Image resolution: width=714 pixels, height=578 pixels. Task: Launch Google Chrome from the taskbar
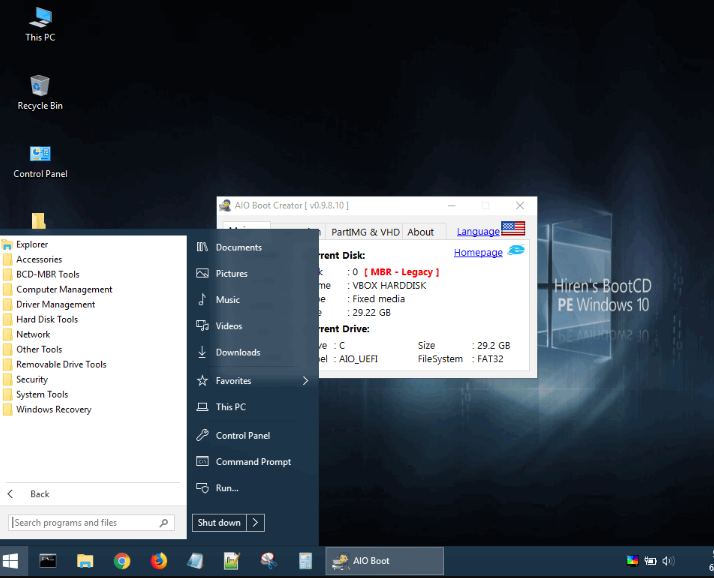tap(122, 561)
